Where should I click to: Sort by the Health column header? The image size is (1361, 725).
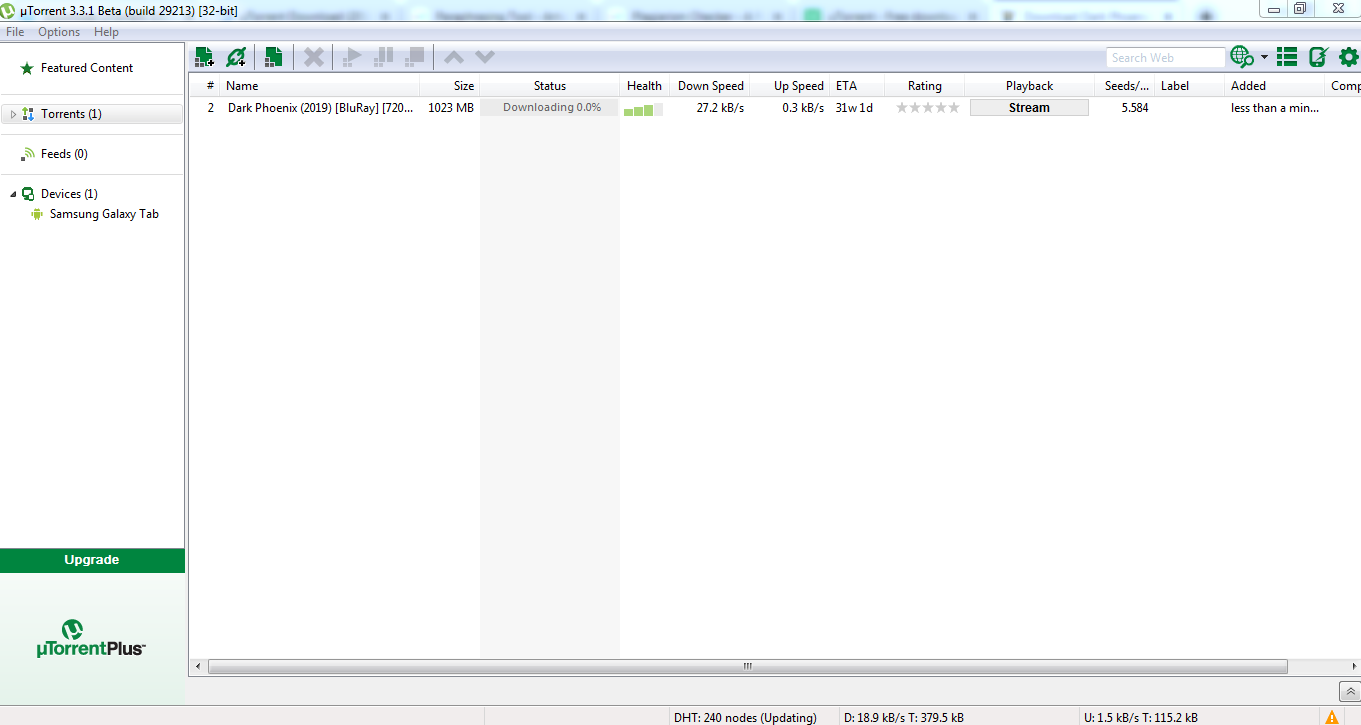[645, 86]
